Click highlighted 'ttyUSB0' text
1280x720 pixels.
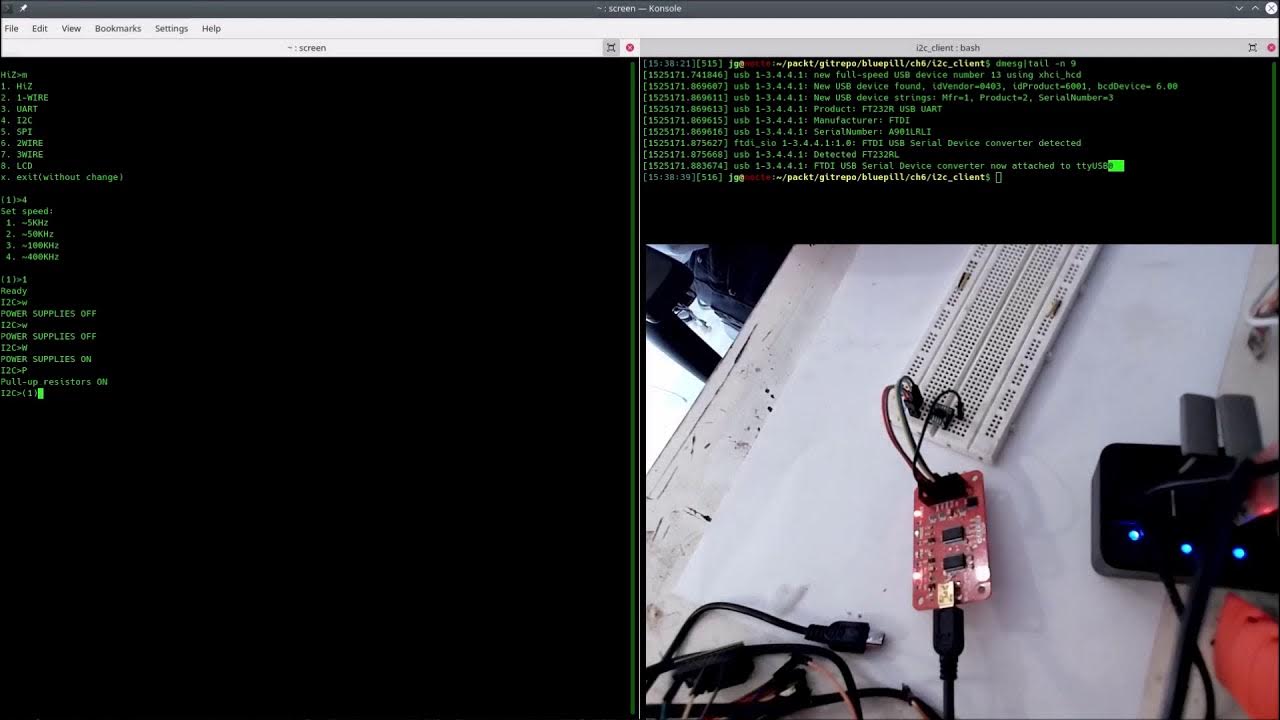[x=1100, y=166]
